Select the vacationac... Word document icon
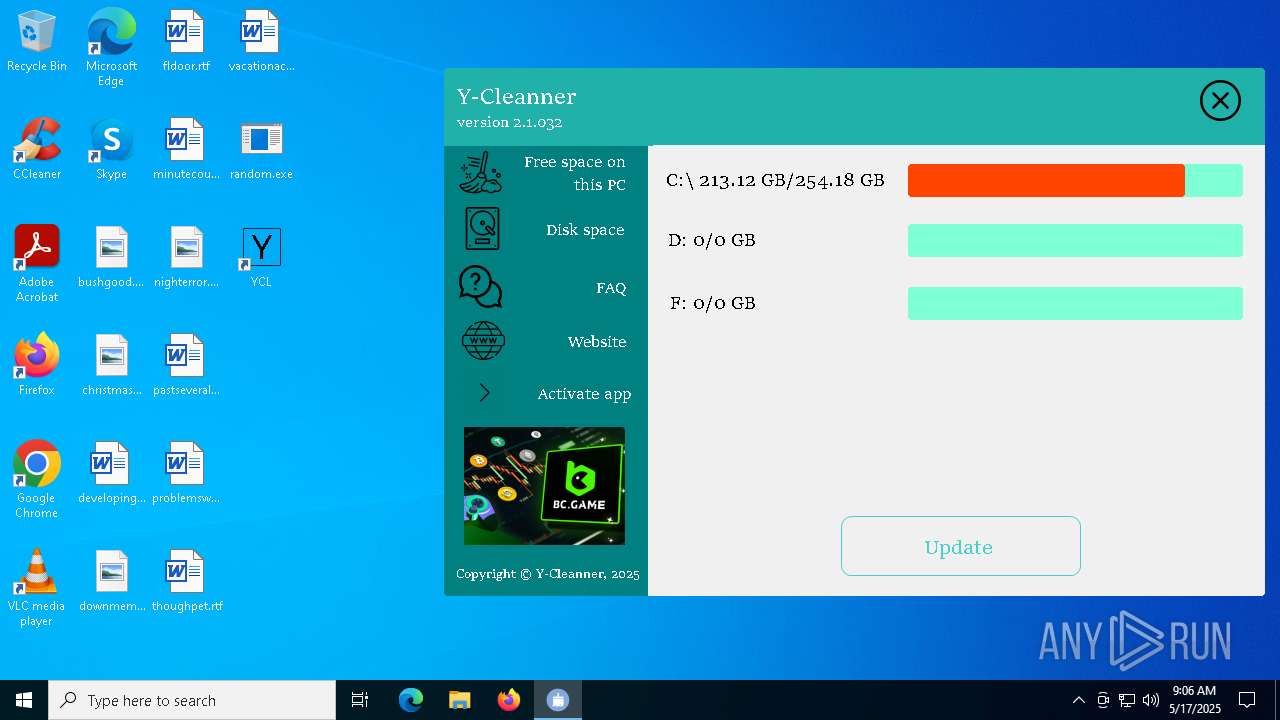The width and height of the screenshot is (1280, 720). [x=261, y=42]
